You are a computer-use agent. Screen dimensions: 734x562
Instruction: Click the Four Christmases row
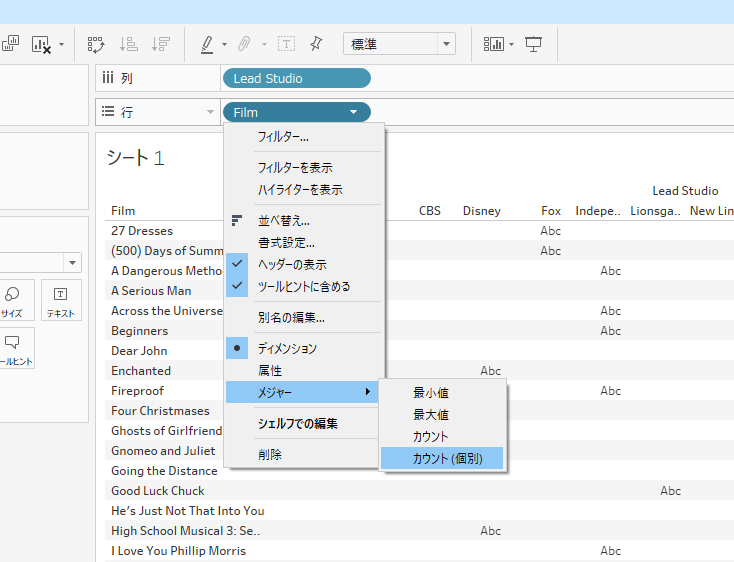point(160,411)
